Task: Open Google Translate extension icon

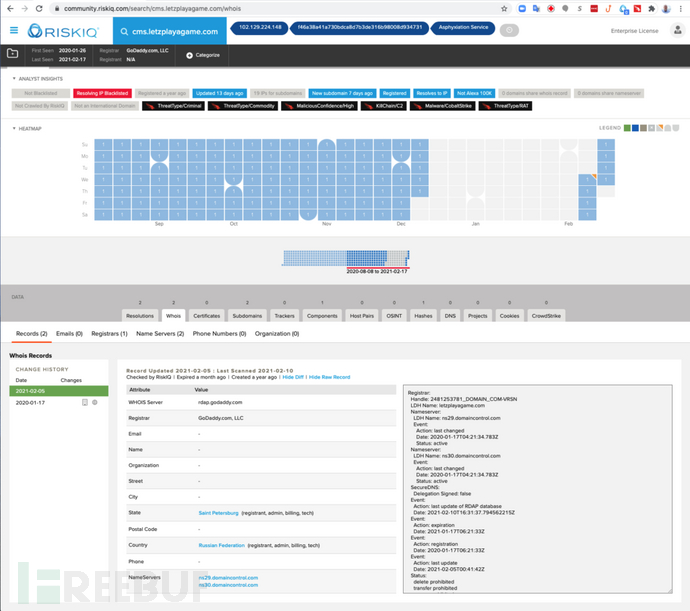Action: (x=536, y=8)
